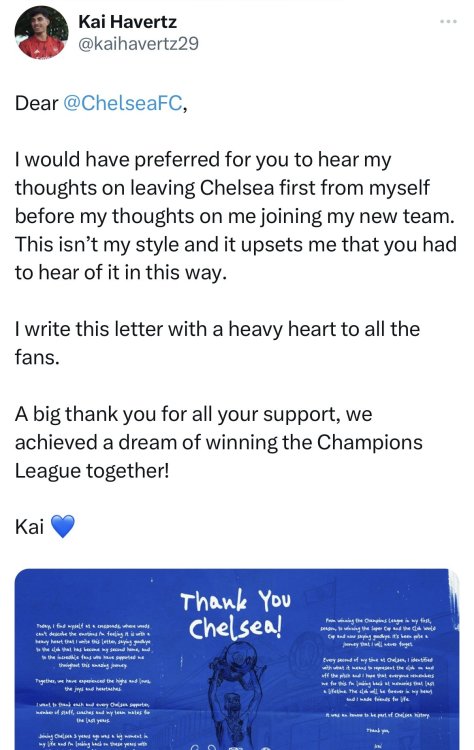
Task: Open the three-dot more options menu
Action: 448,22
